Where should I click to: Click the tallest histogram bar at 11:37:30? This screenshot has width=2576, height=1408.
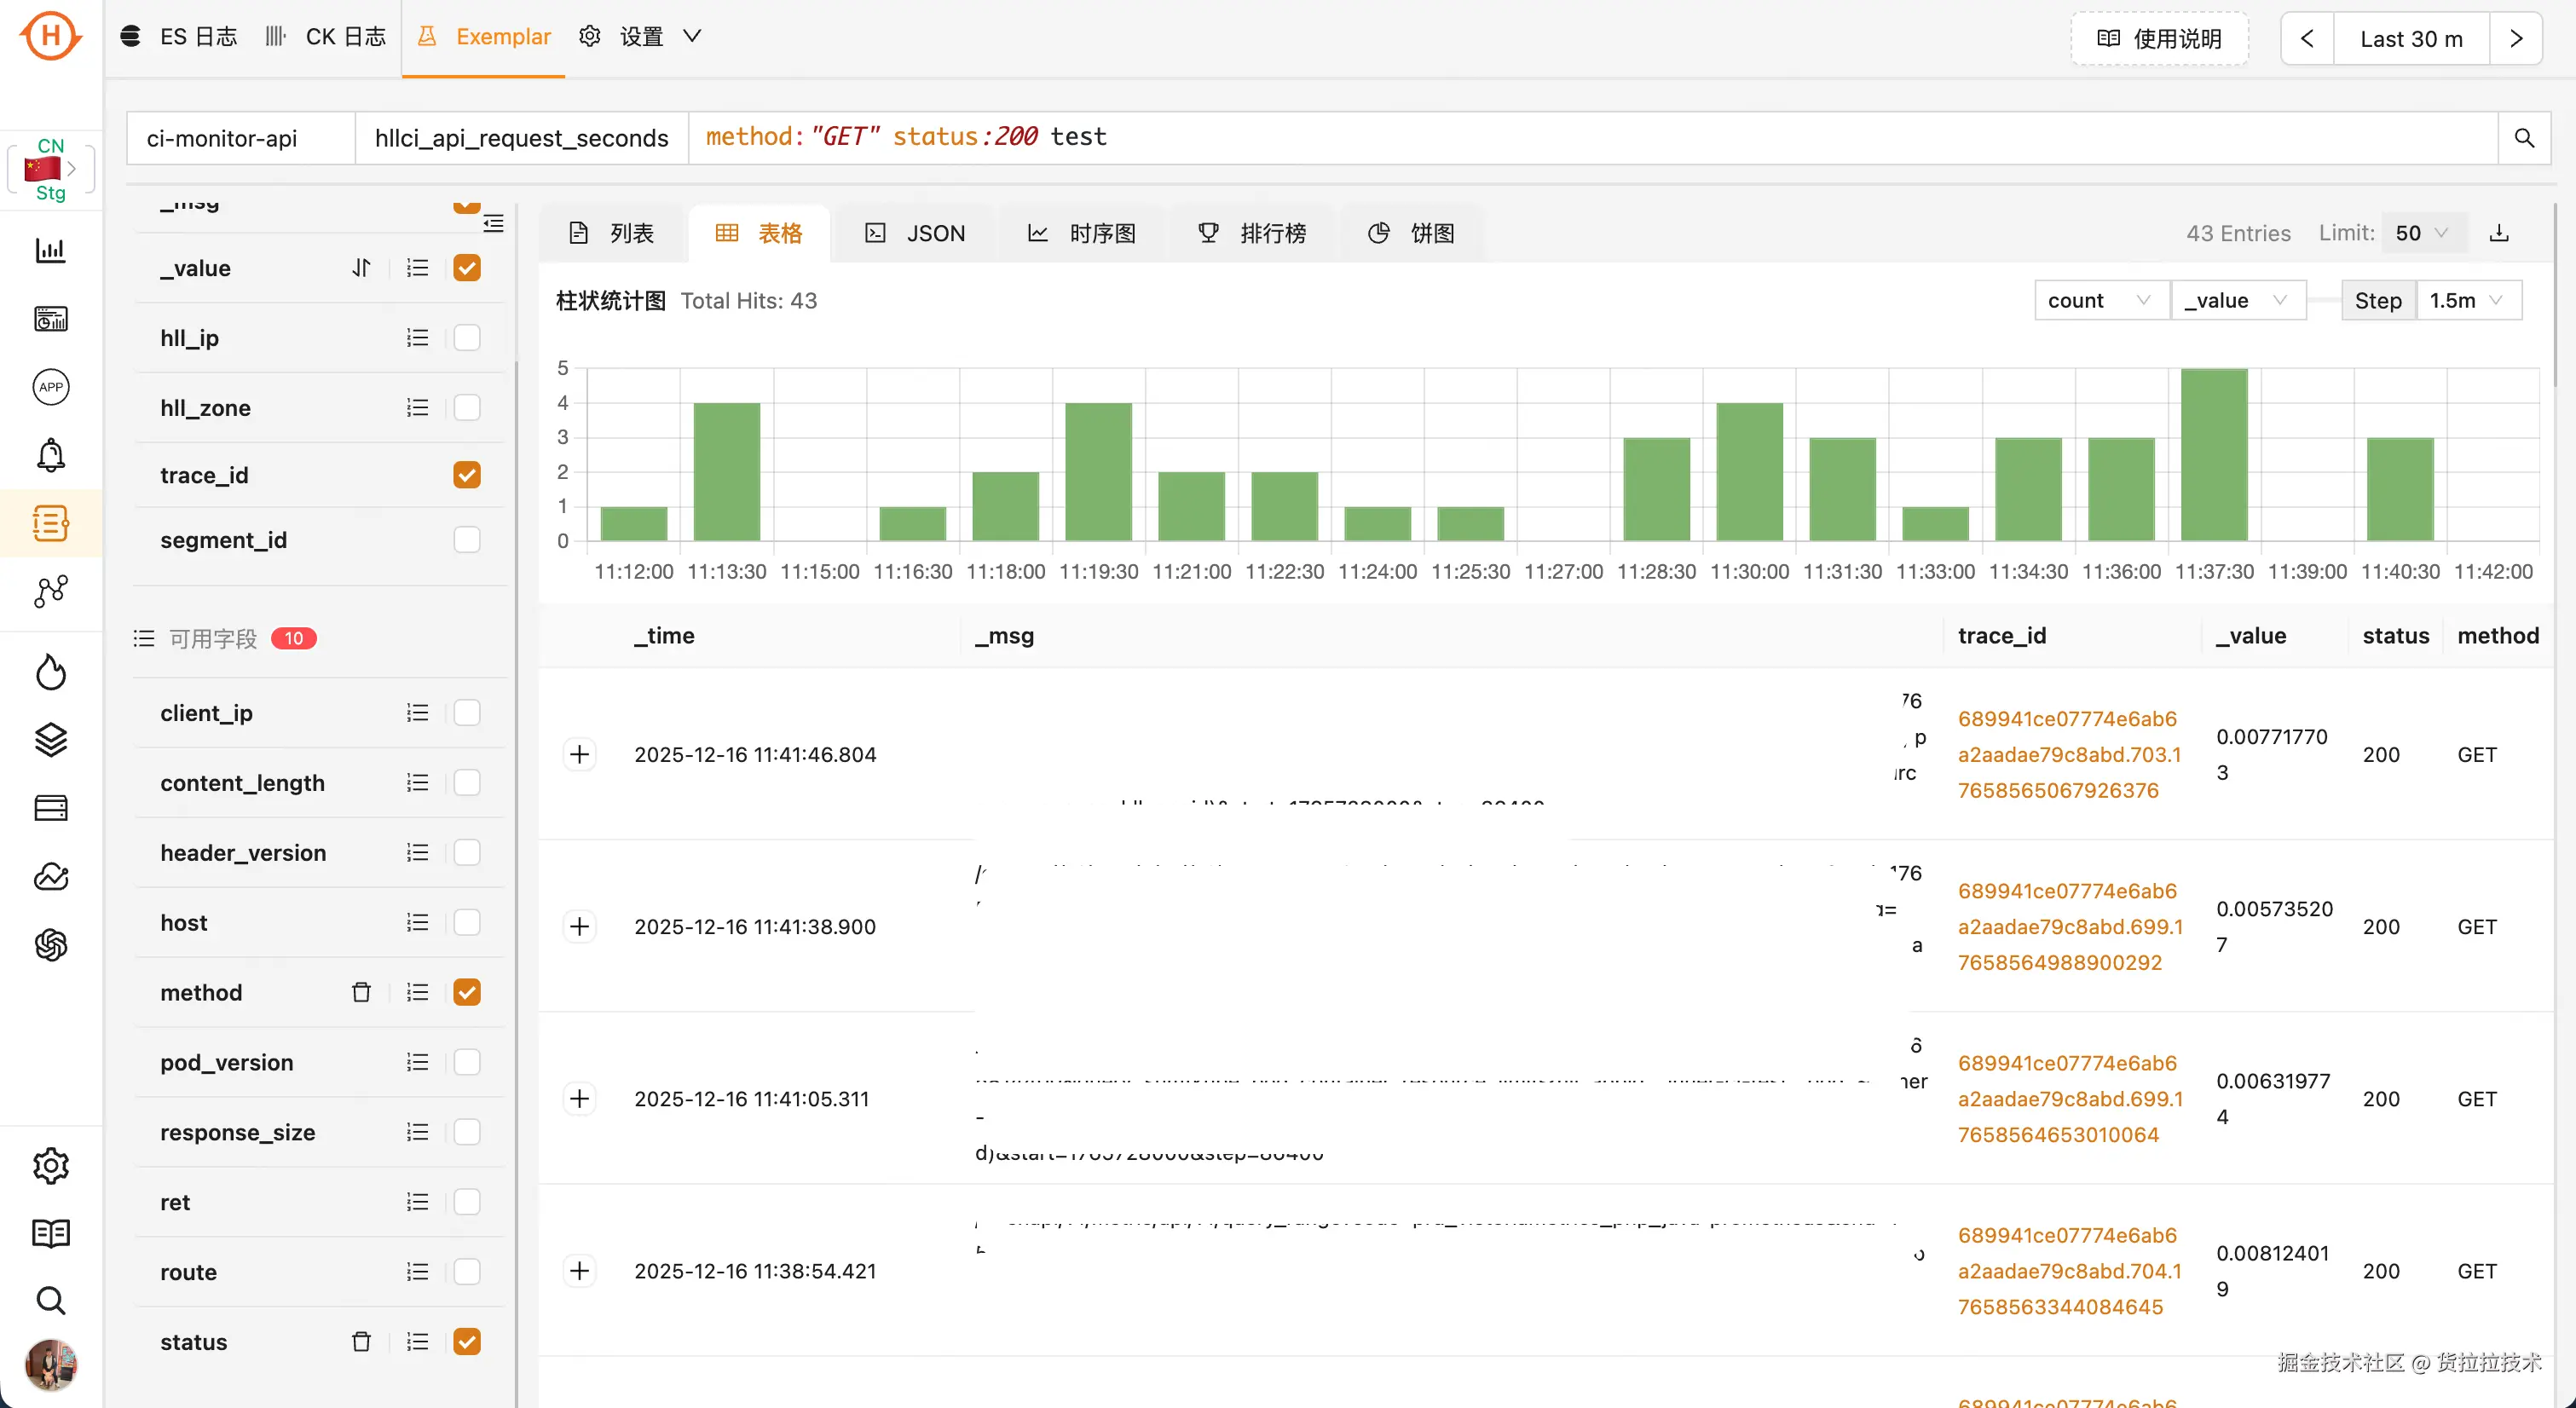click(2213, 455)
